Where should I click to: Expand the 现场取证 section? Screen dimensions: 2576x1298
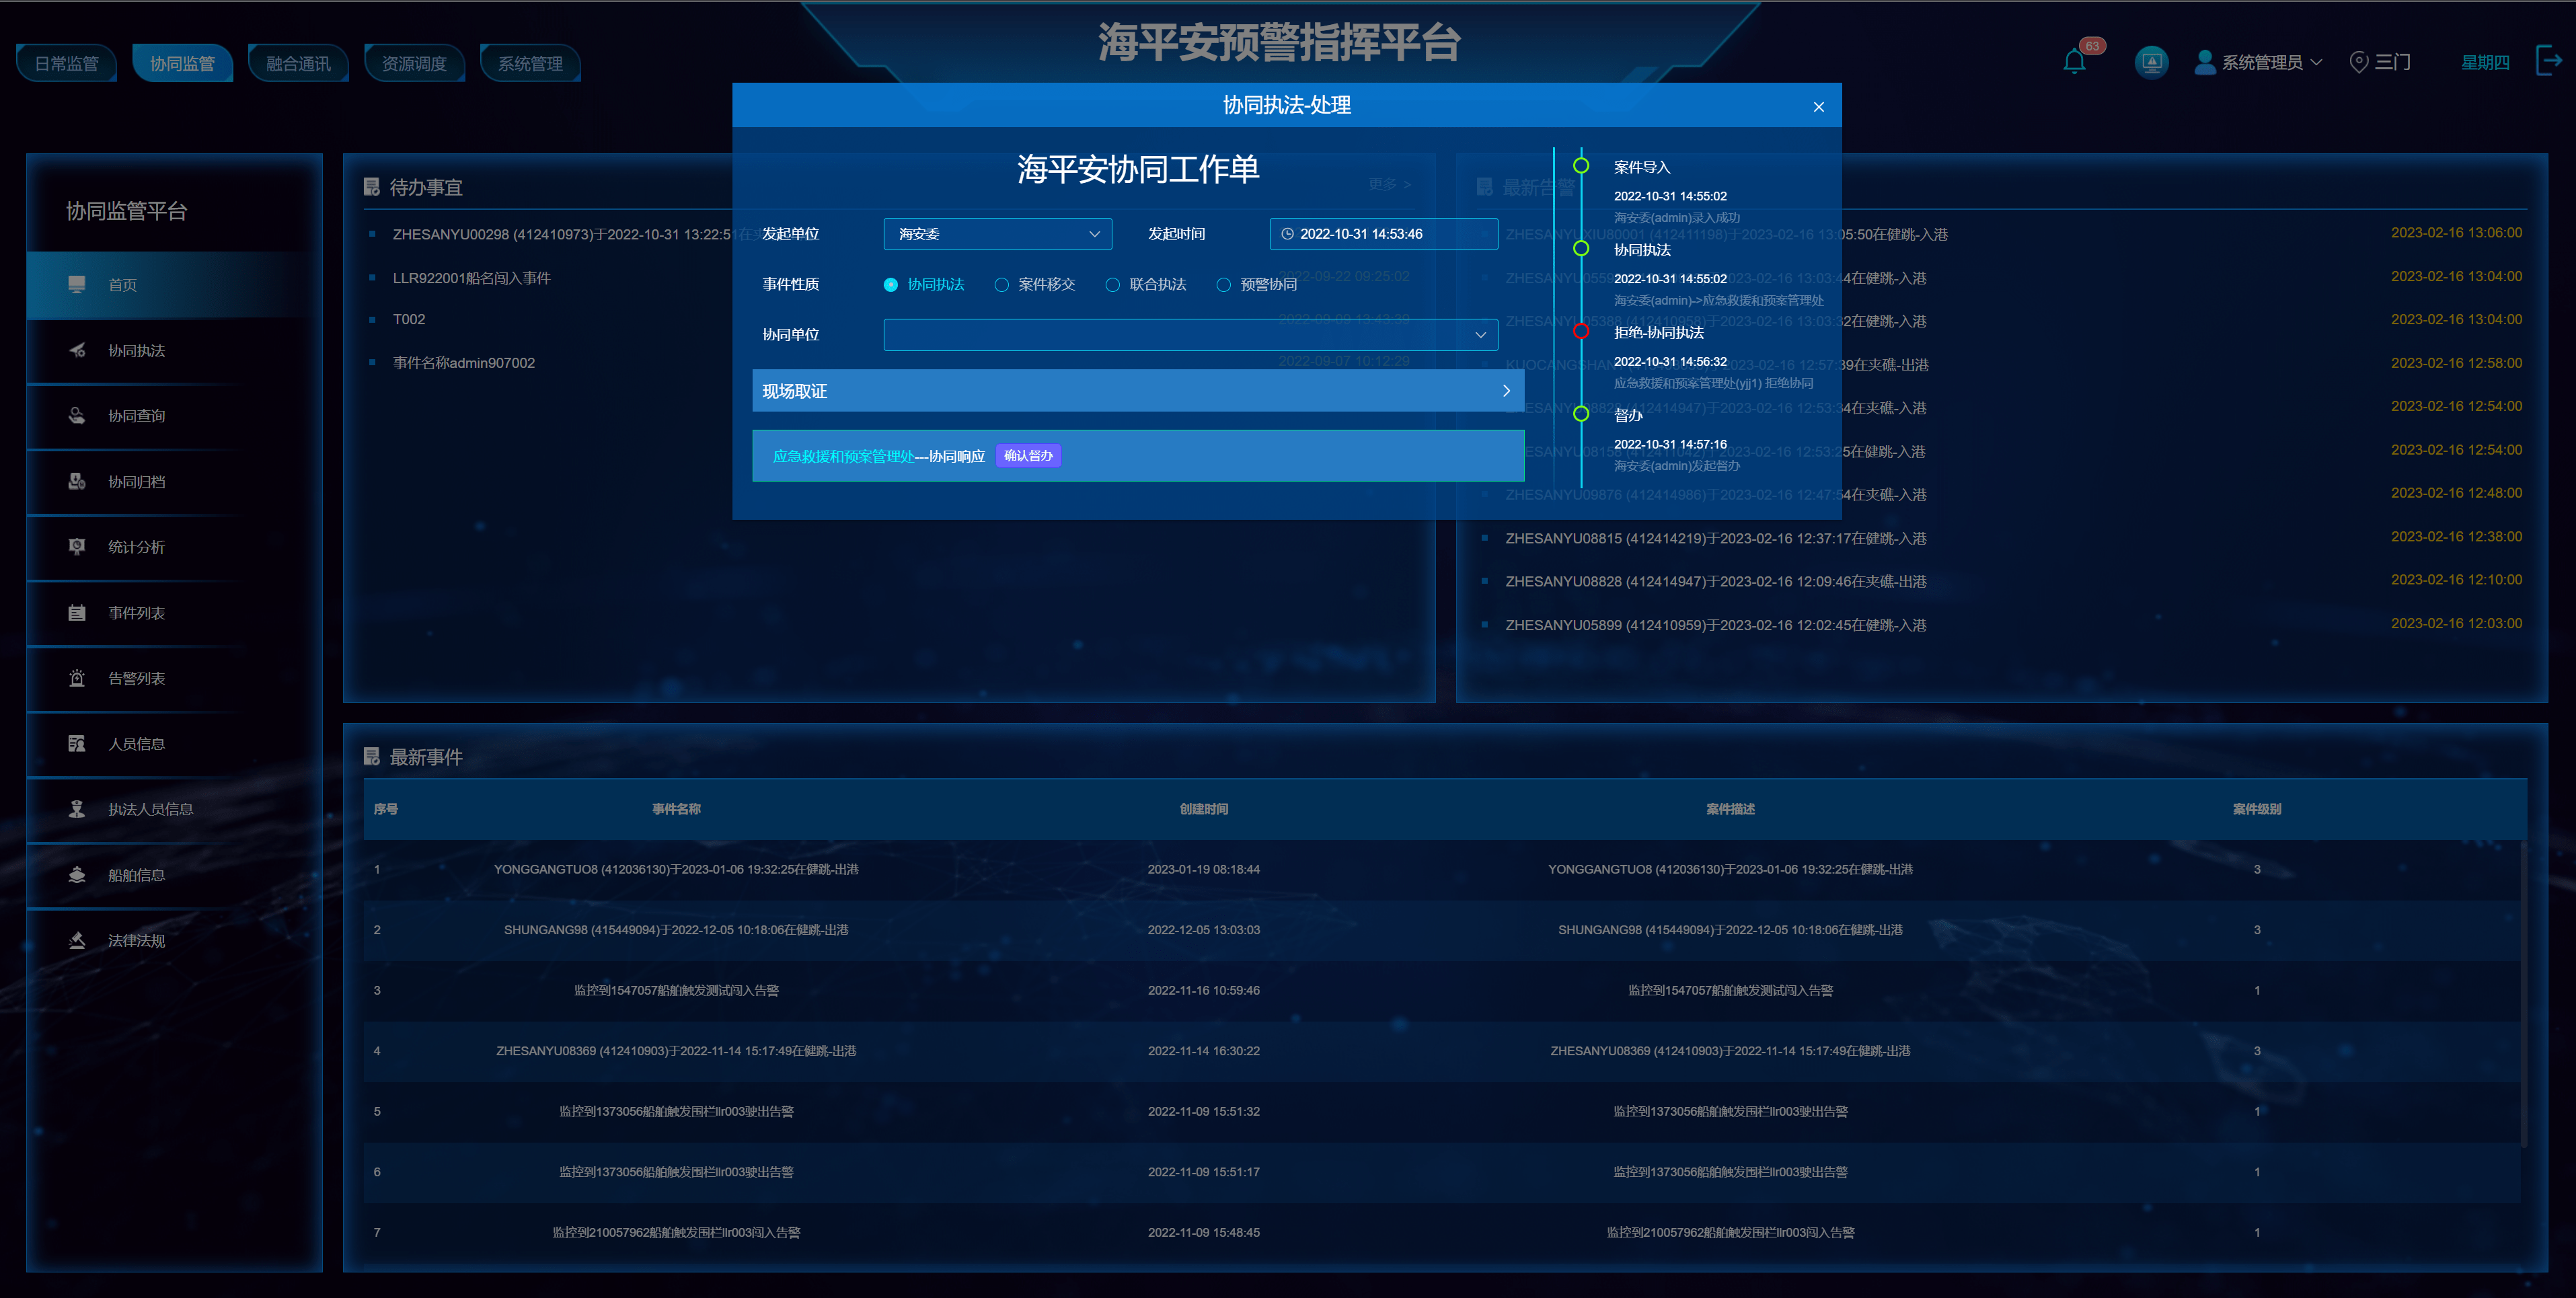1138,391
